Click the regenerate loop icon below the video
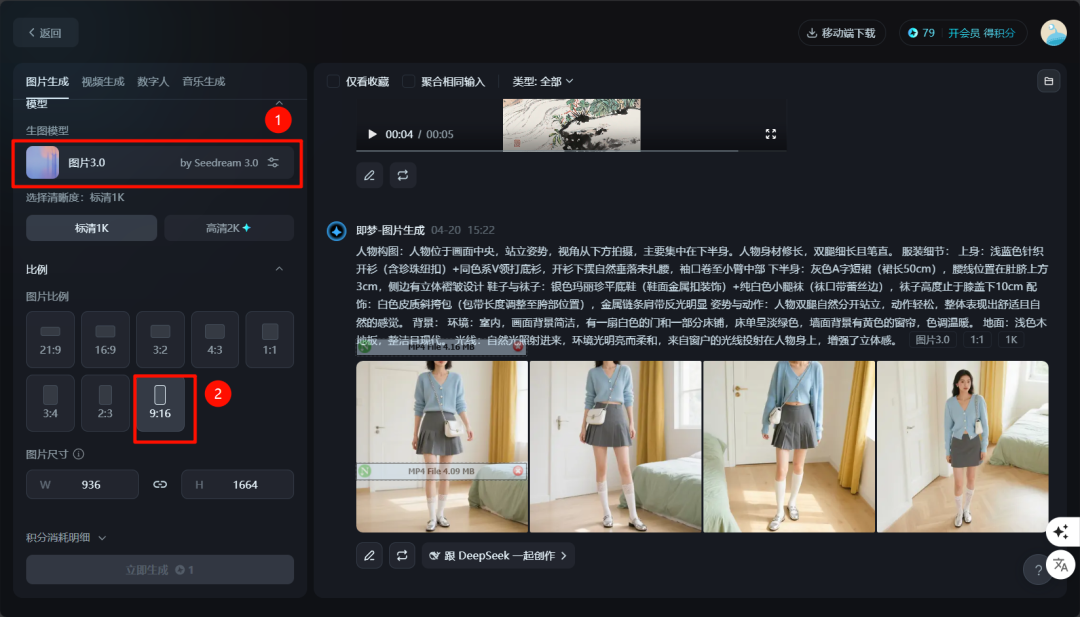The image size is (1080, 617). coord(402,175)
